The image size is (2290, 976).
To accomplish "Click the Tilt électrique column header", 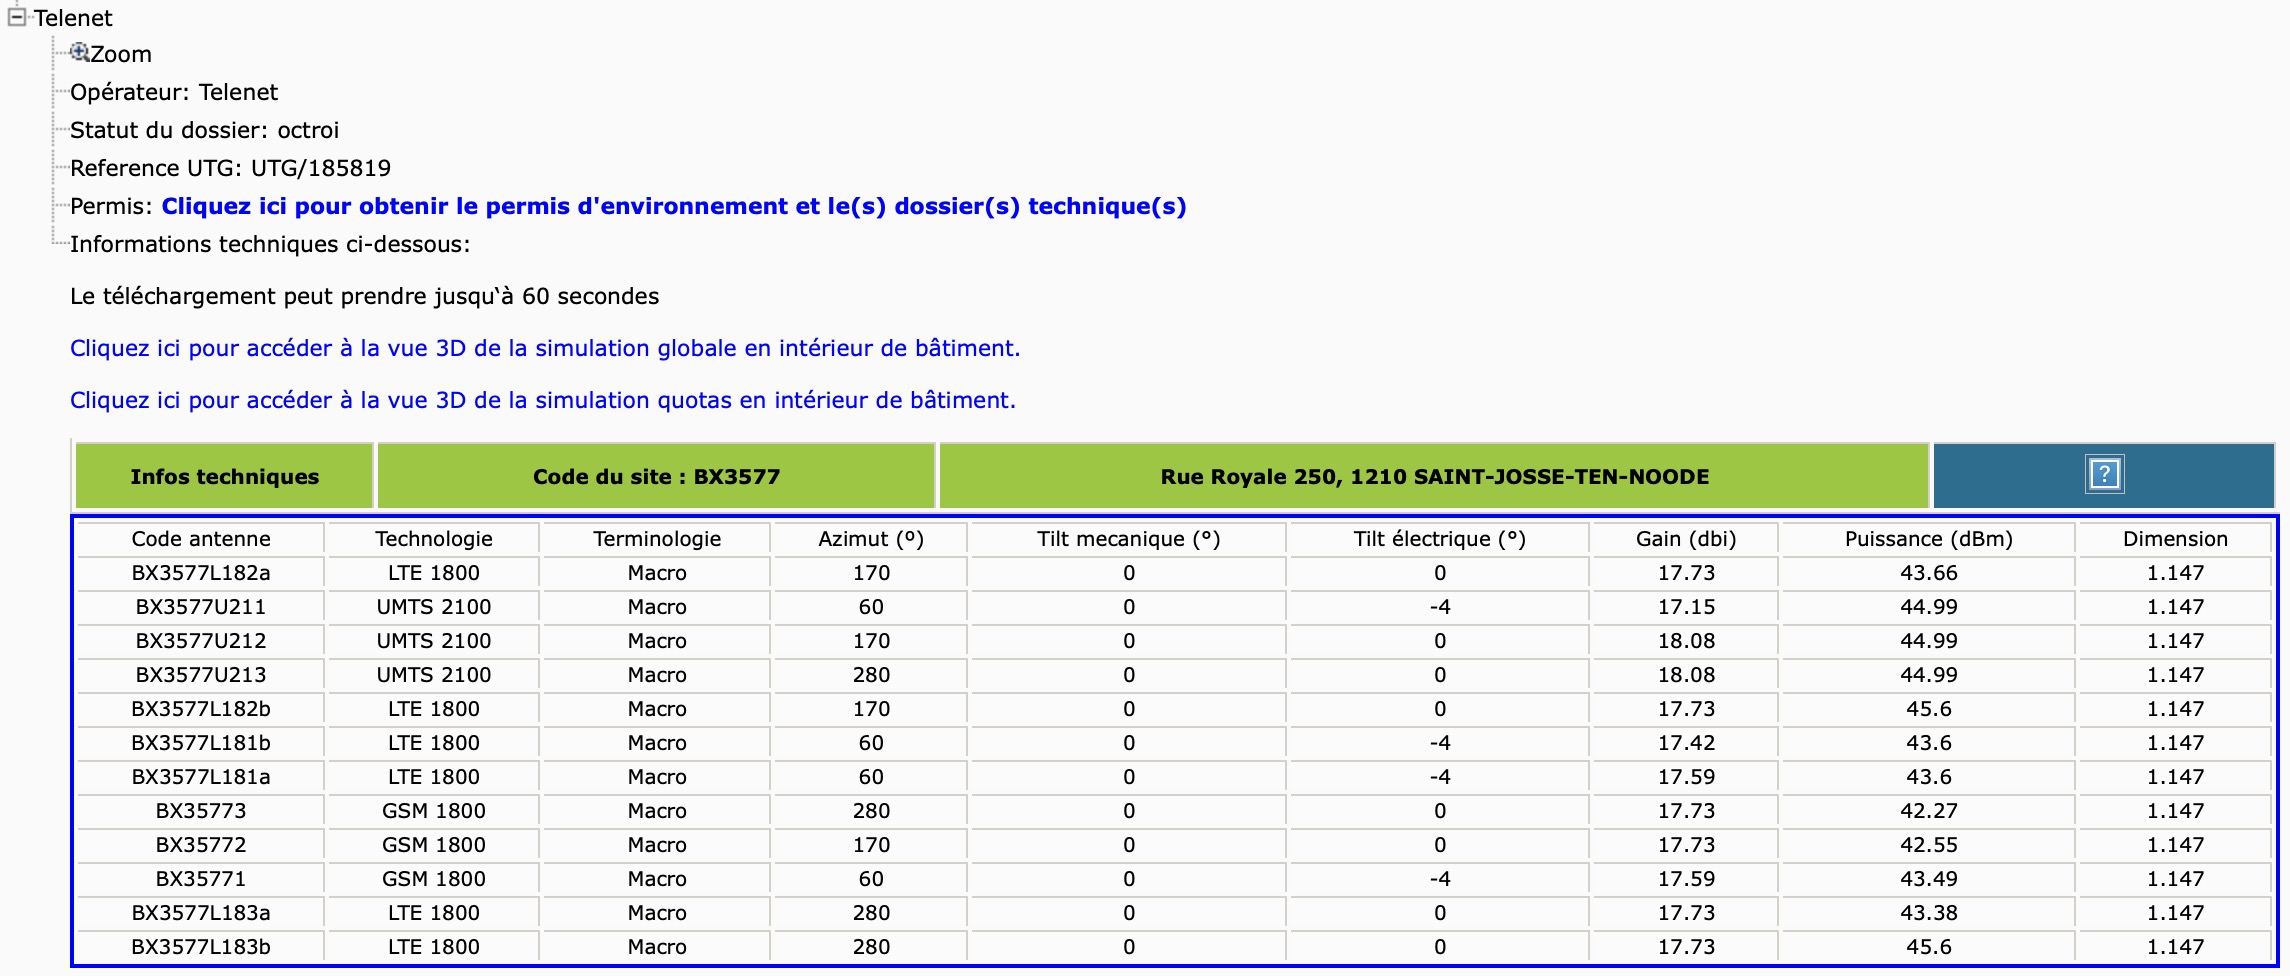I will pyautogui.click(x=1439, y=539).
